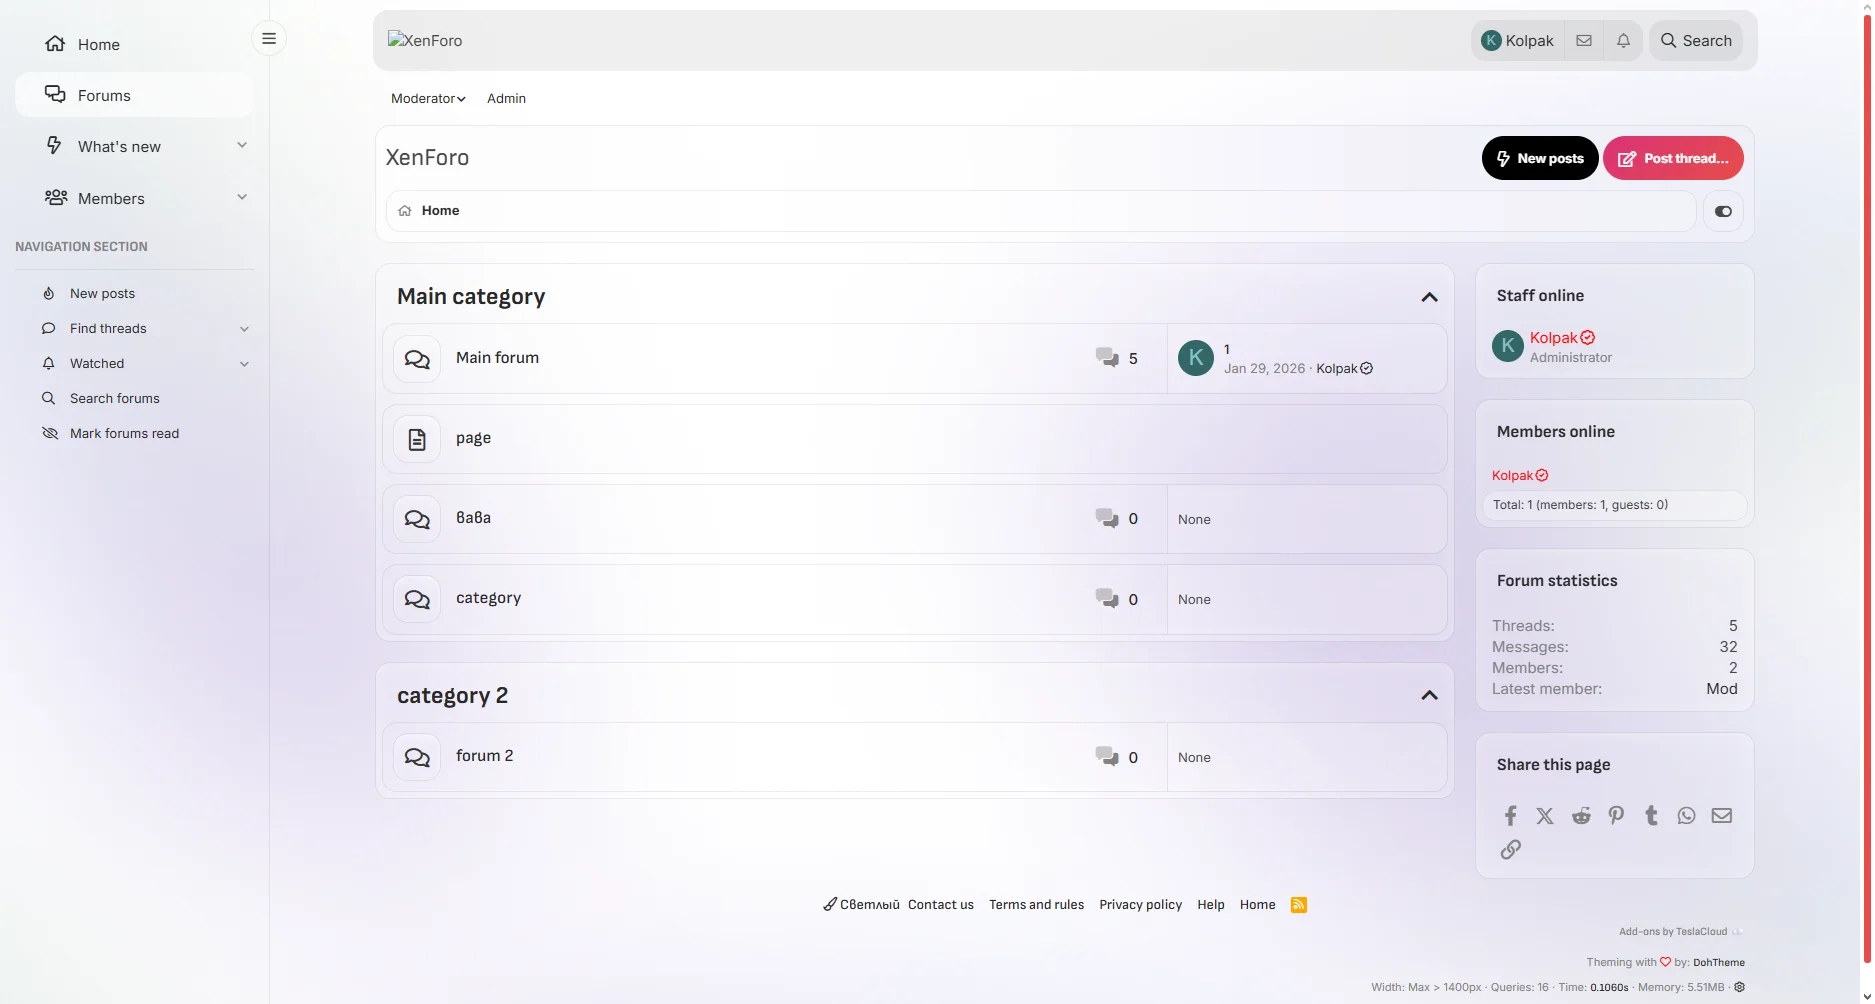Share page on X
Screen dimensions: 1875x1004
pos(1545,816)
